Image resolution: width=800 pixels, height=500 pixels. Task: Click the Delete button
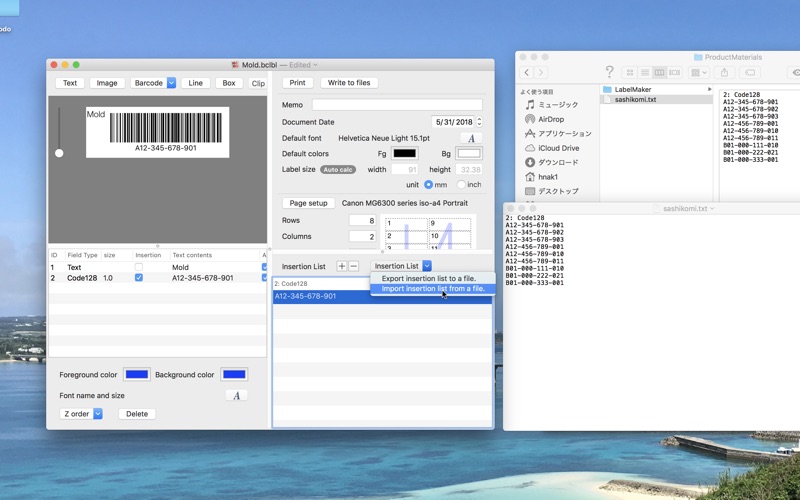(137, 414)
